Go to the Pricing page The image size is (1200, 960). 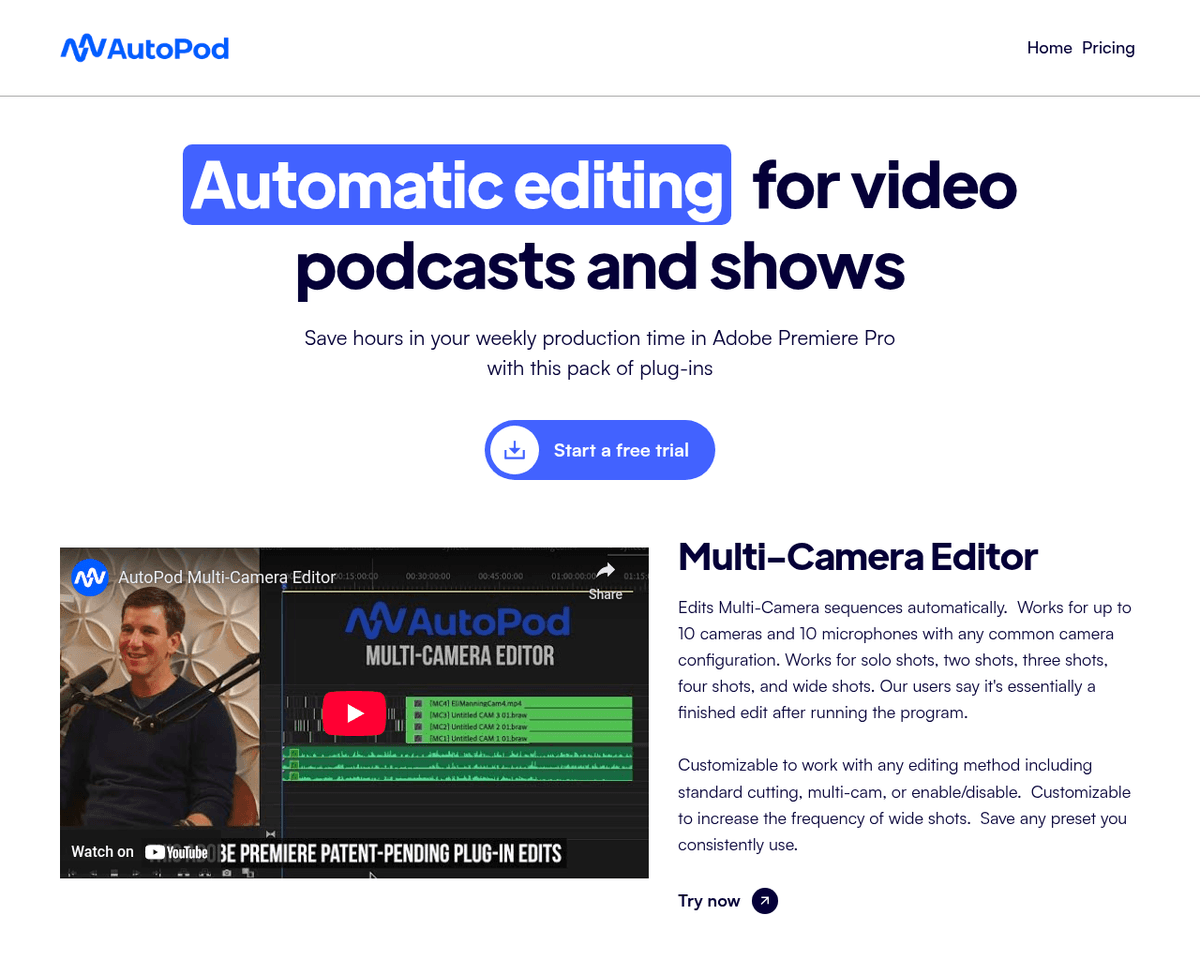1108,48
